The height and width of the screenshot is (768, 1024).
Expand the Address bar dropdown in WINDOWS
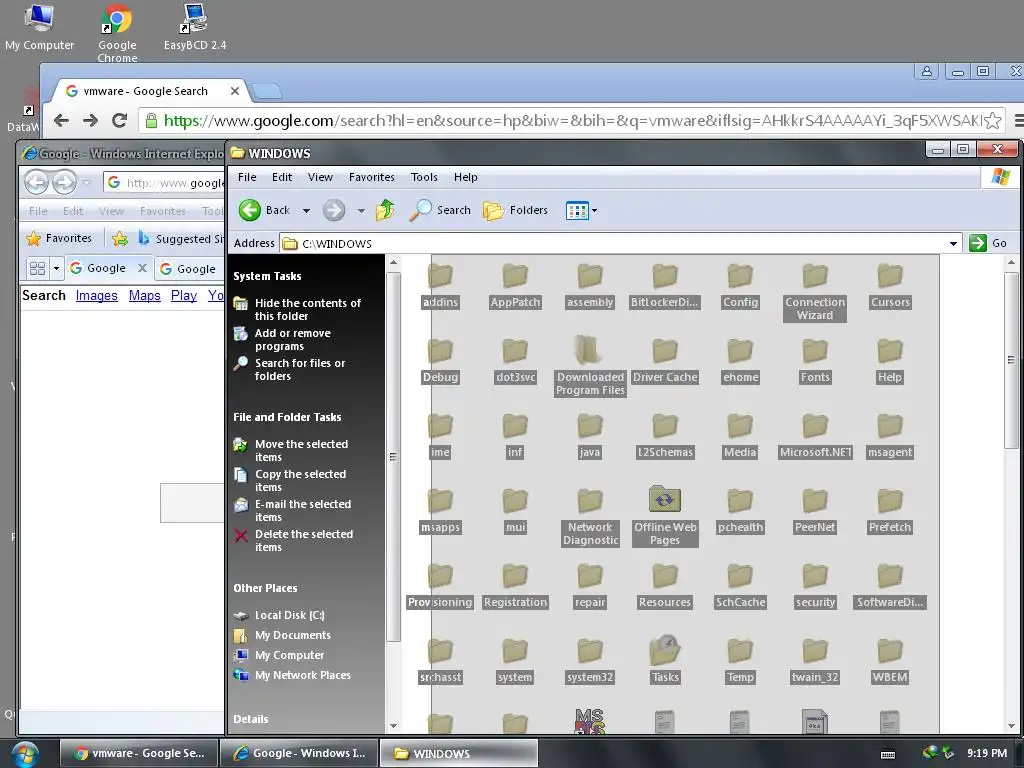pyautogui.click(x=953, y=244)
